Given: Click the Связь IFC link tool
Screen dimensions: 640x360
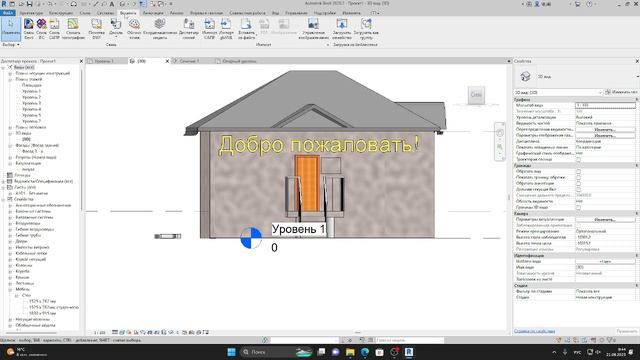Looking at the screenshot, I should (41, 29).
